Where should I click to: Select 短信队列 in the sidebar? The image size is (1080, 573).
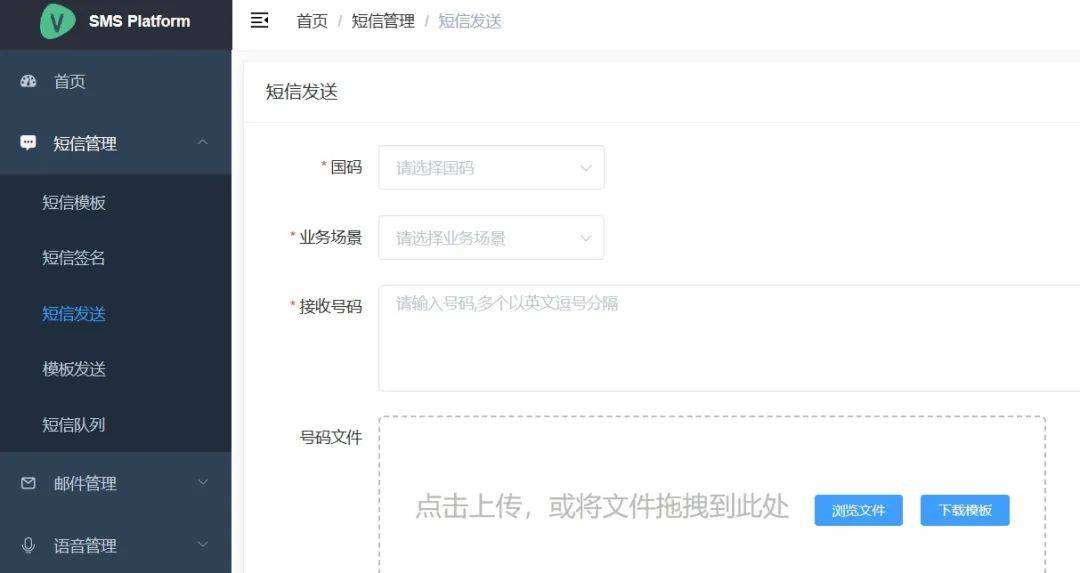[x=116, y=424]
